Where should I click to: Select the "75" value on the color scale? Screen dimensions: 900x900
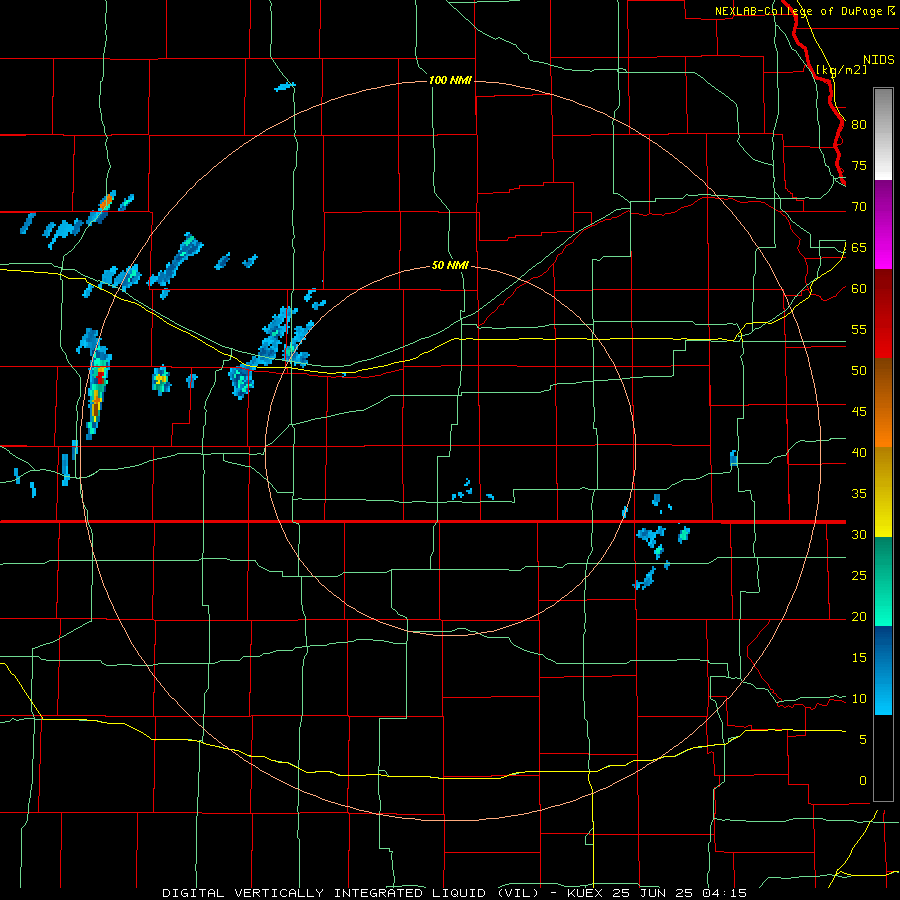859,166
